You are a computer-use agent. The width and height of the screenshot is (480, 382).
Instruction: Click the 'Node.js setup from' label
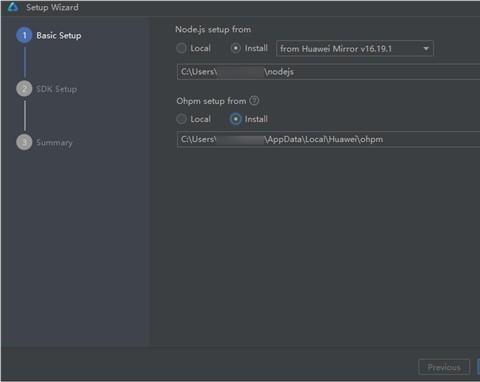point(213,29)
